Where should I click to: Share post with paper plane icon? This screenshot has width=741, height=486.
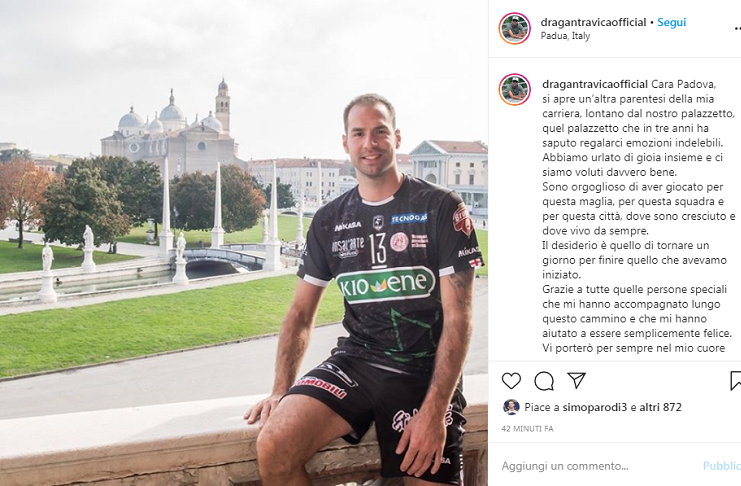pos(577,381)
